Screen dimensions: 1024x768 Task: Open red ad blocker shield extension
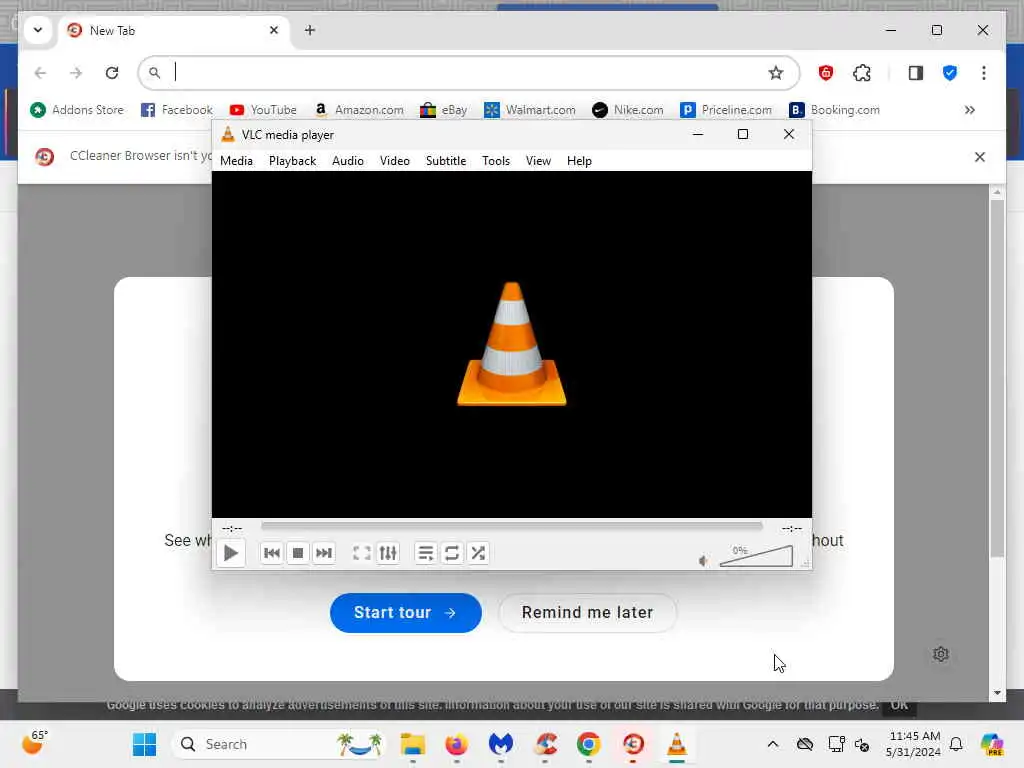click(x=825, y=72)
